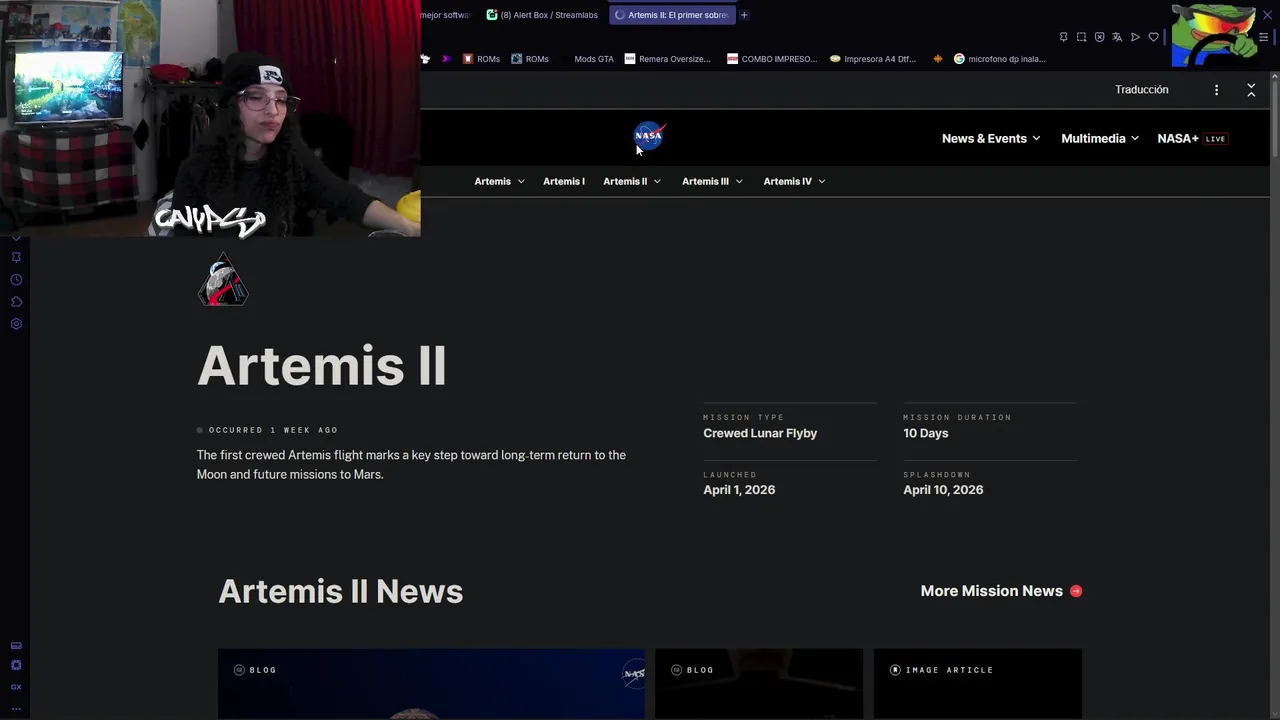Open the second BLOG news card
This screenshot has width=1280, height=720.
[759, 684]
